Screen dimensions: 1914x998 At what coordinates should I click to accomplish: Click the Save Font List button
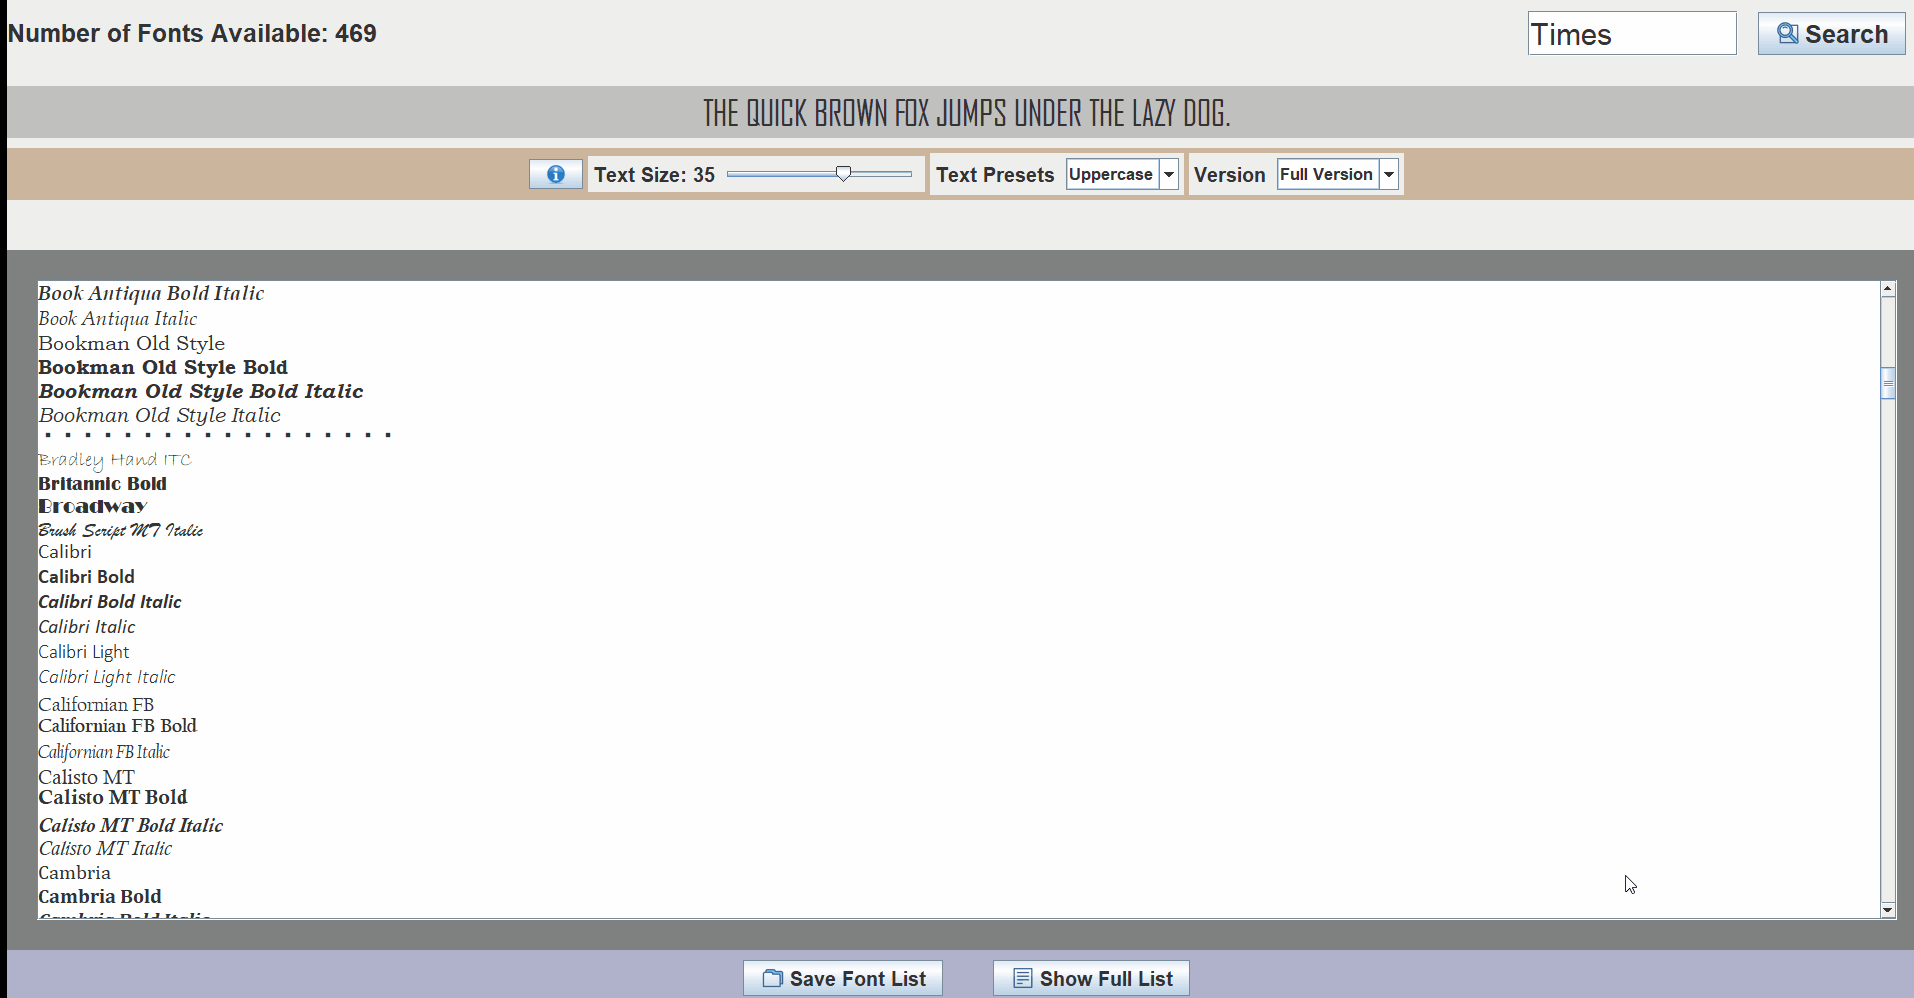tap(843, 978)
